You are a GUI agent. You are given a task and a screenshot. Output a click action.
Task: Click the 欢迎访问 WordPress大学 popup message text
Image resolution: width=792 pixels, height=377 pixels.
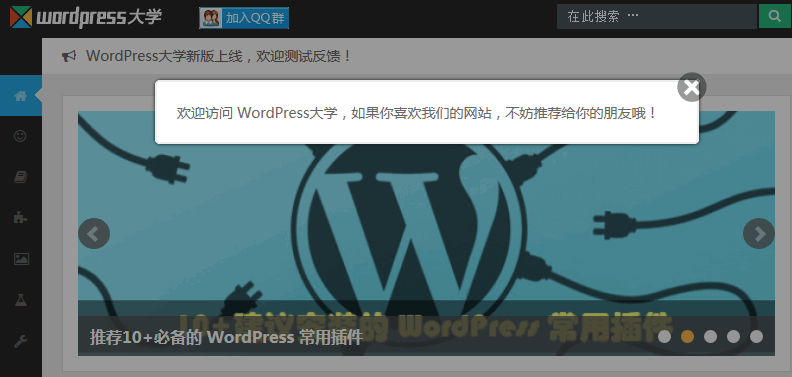tap(417, 113)
